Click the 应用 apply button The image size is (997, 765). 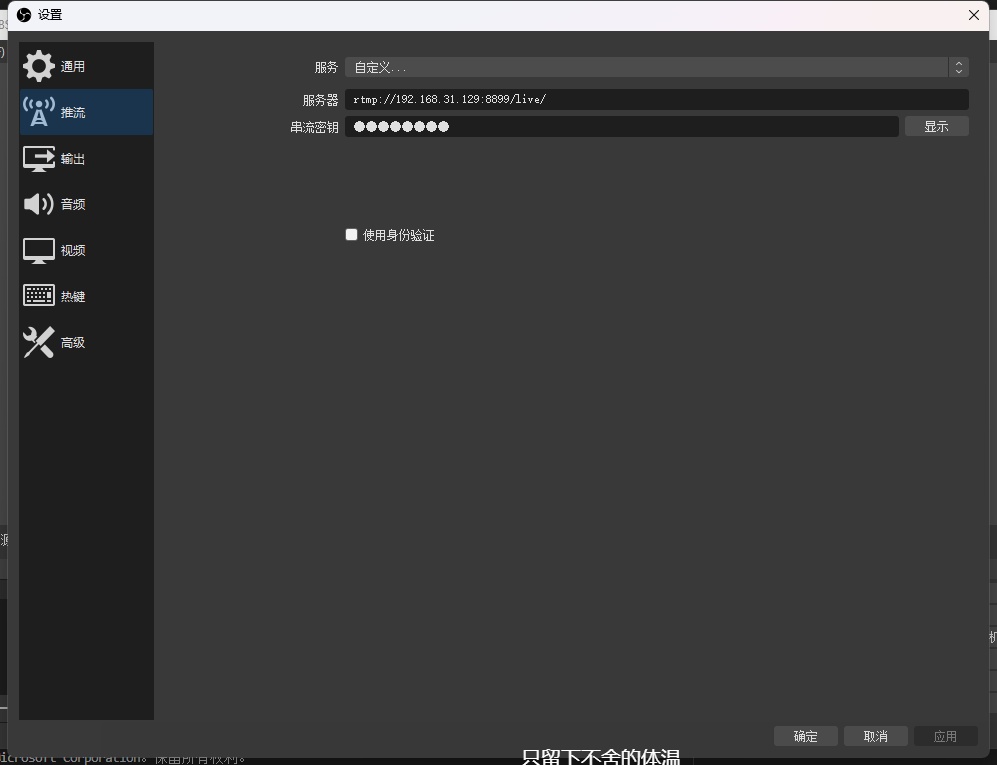(x=945, y=736)
